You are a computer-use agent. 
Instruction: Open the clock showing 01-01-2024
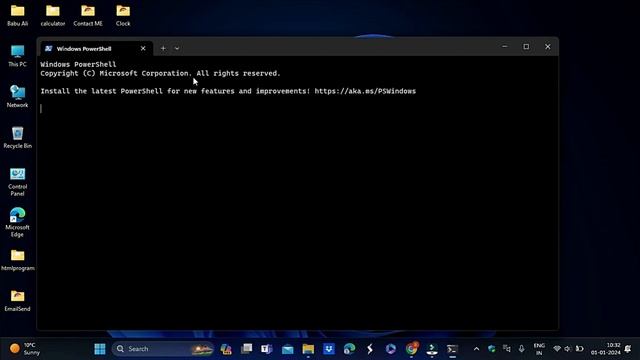(x=605, y=349)
